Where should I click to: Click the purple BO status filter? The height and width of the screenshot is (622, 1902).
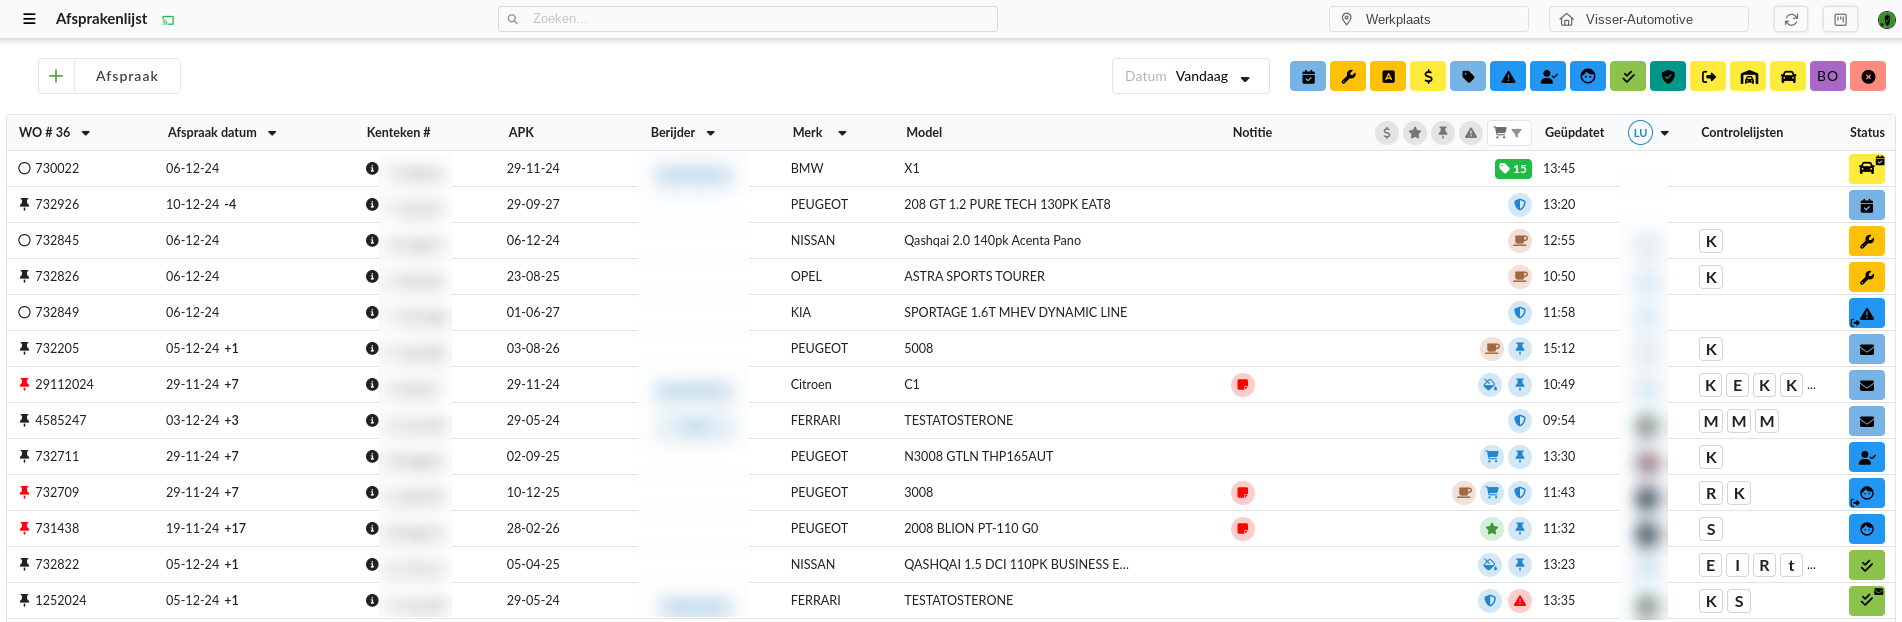(1828, 77)
